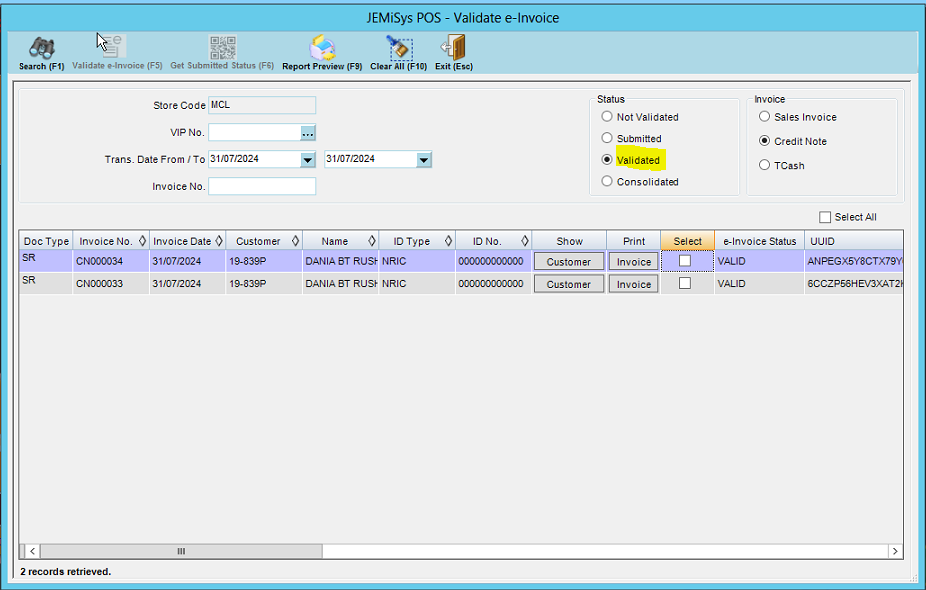Image resolution: width=926 pixels, height=590 pixels.
Task: Switch invoice type to TCash
Action: pyautogui.click(x=764, y=164)
